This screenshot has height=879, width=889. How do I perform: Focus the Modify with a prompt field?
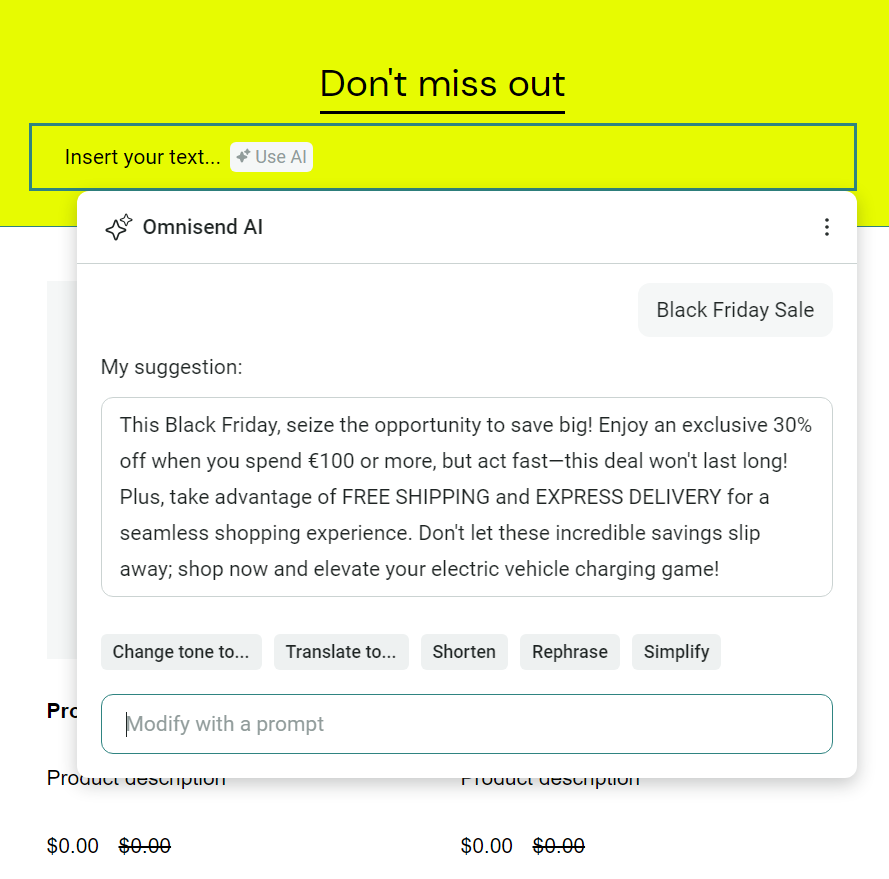pyautogui.click(x=467, y=724)
